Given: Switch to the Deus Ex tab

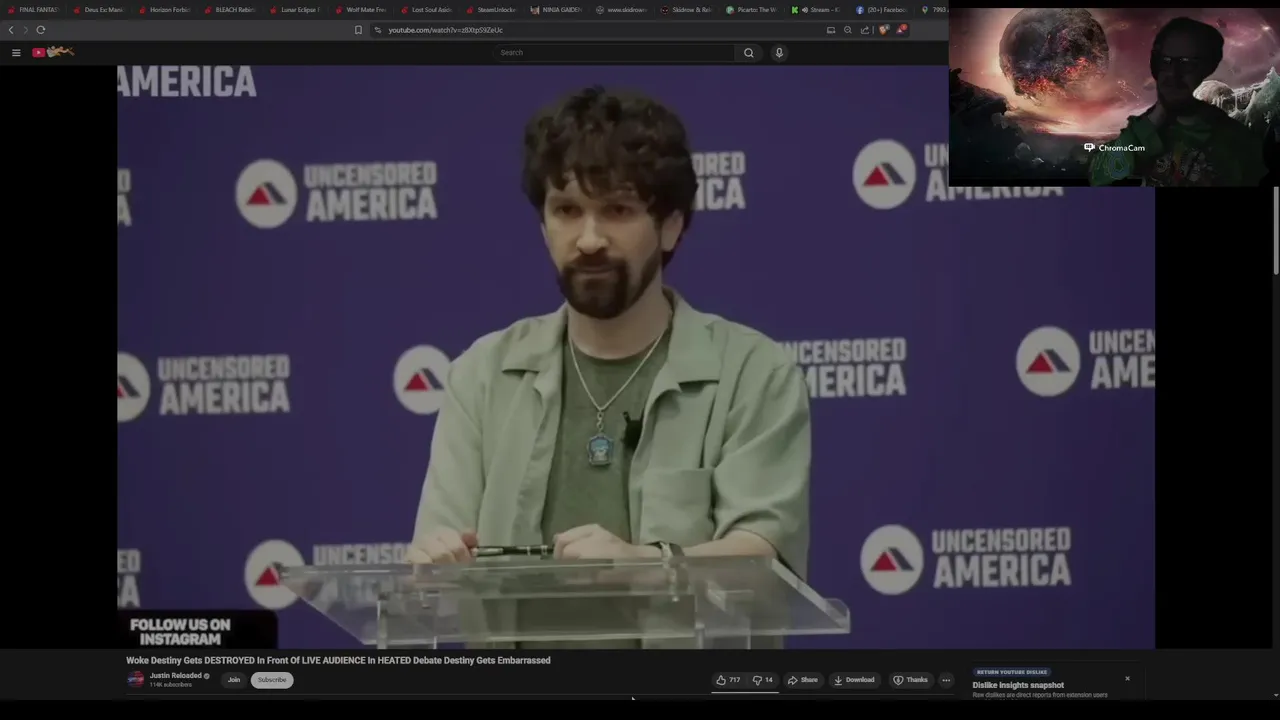Looking at the screenshot, I should click(x=99, y=10).
